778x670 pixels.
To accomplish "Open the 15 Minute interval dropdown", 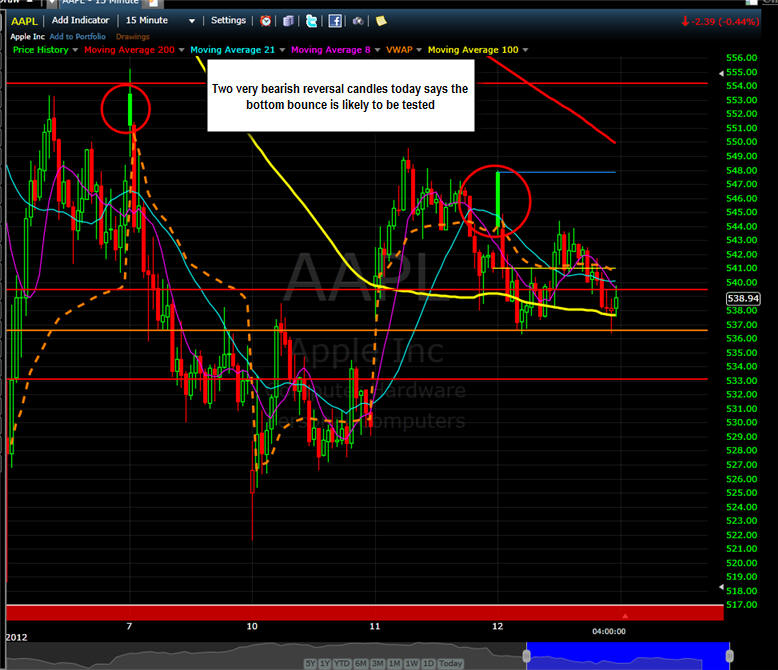I will tap(159, 20).
